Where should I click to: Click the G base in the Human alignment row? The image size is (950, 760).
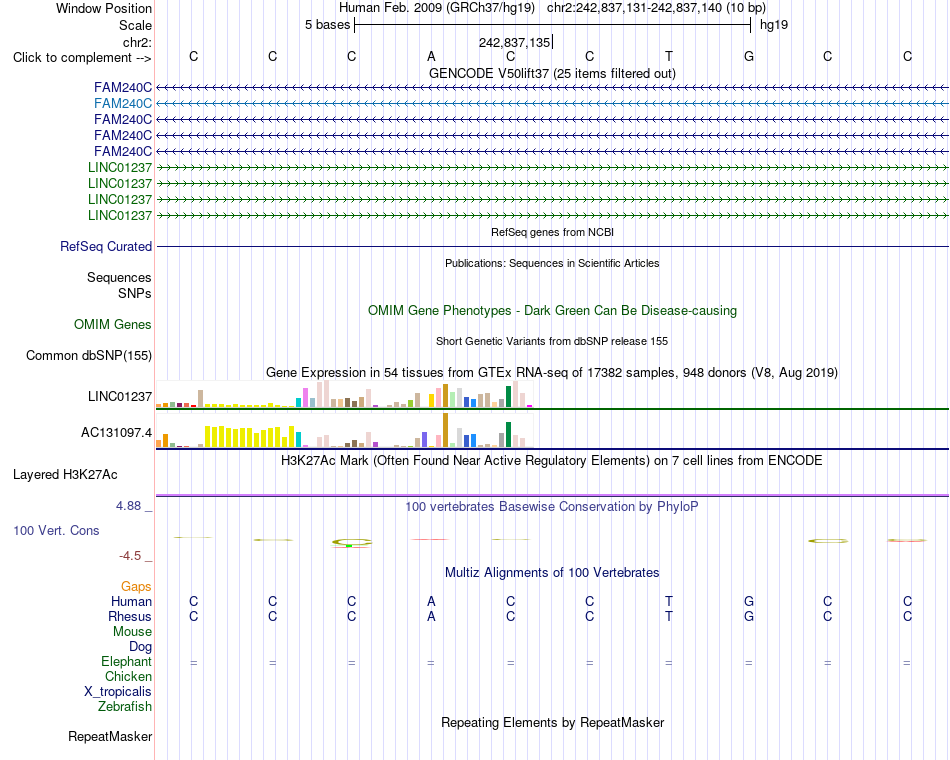[x=749, y=601]
